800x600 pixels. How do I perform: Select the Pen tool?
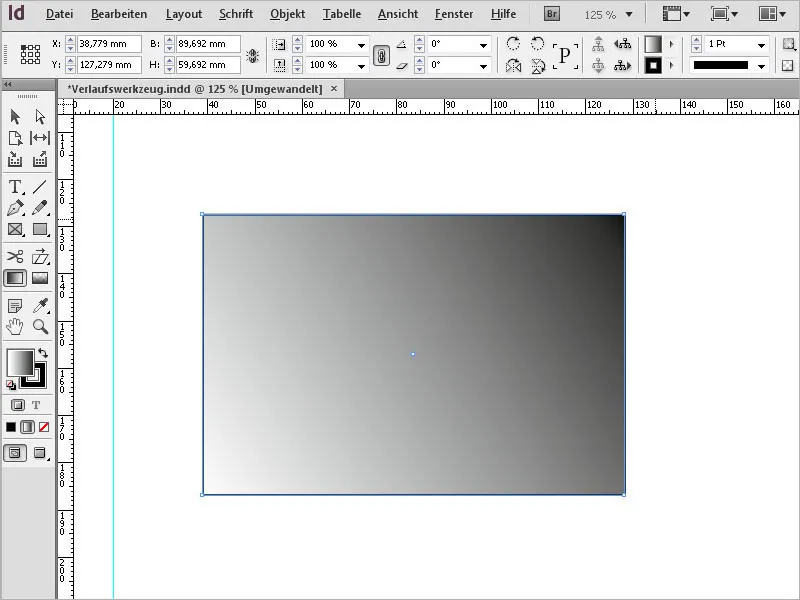tap(15, 208)
